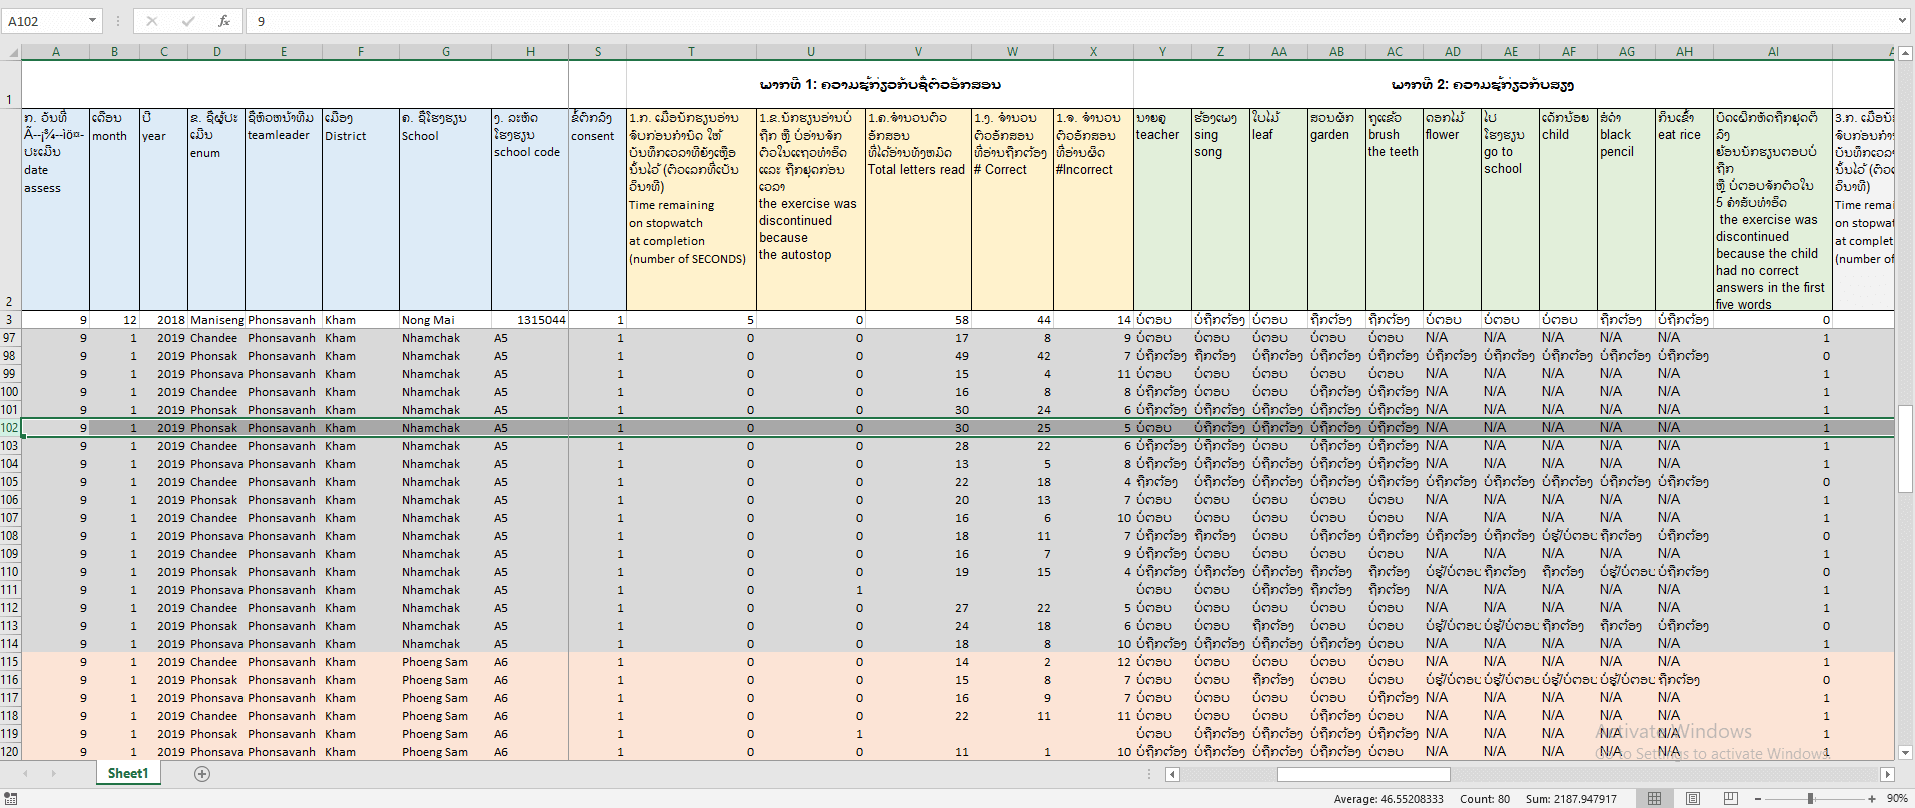Viewport: 1915px width, 808px height.
Task: Select the Sheet1 tab
Action: (x=128, y=773)
